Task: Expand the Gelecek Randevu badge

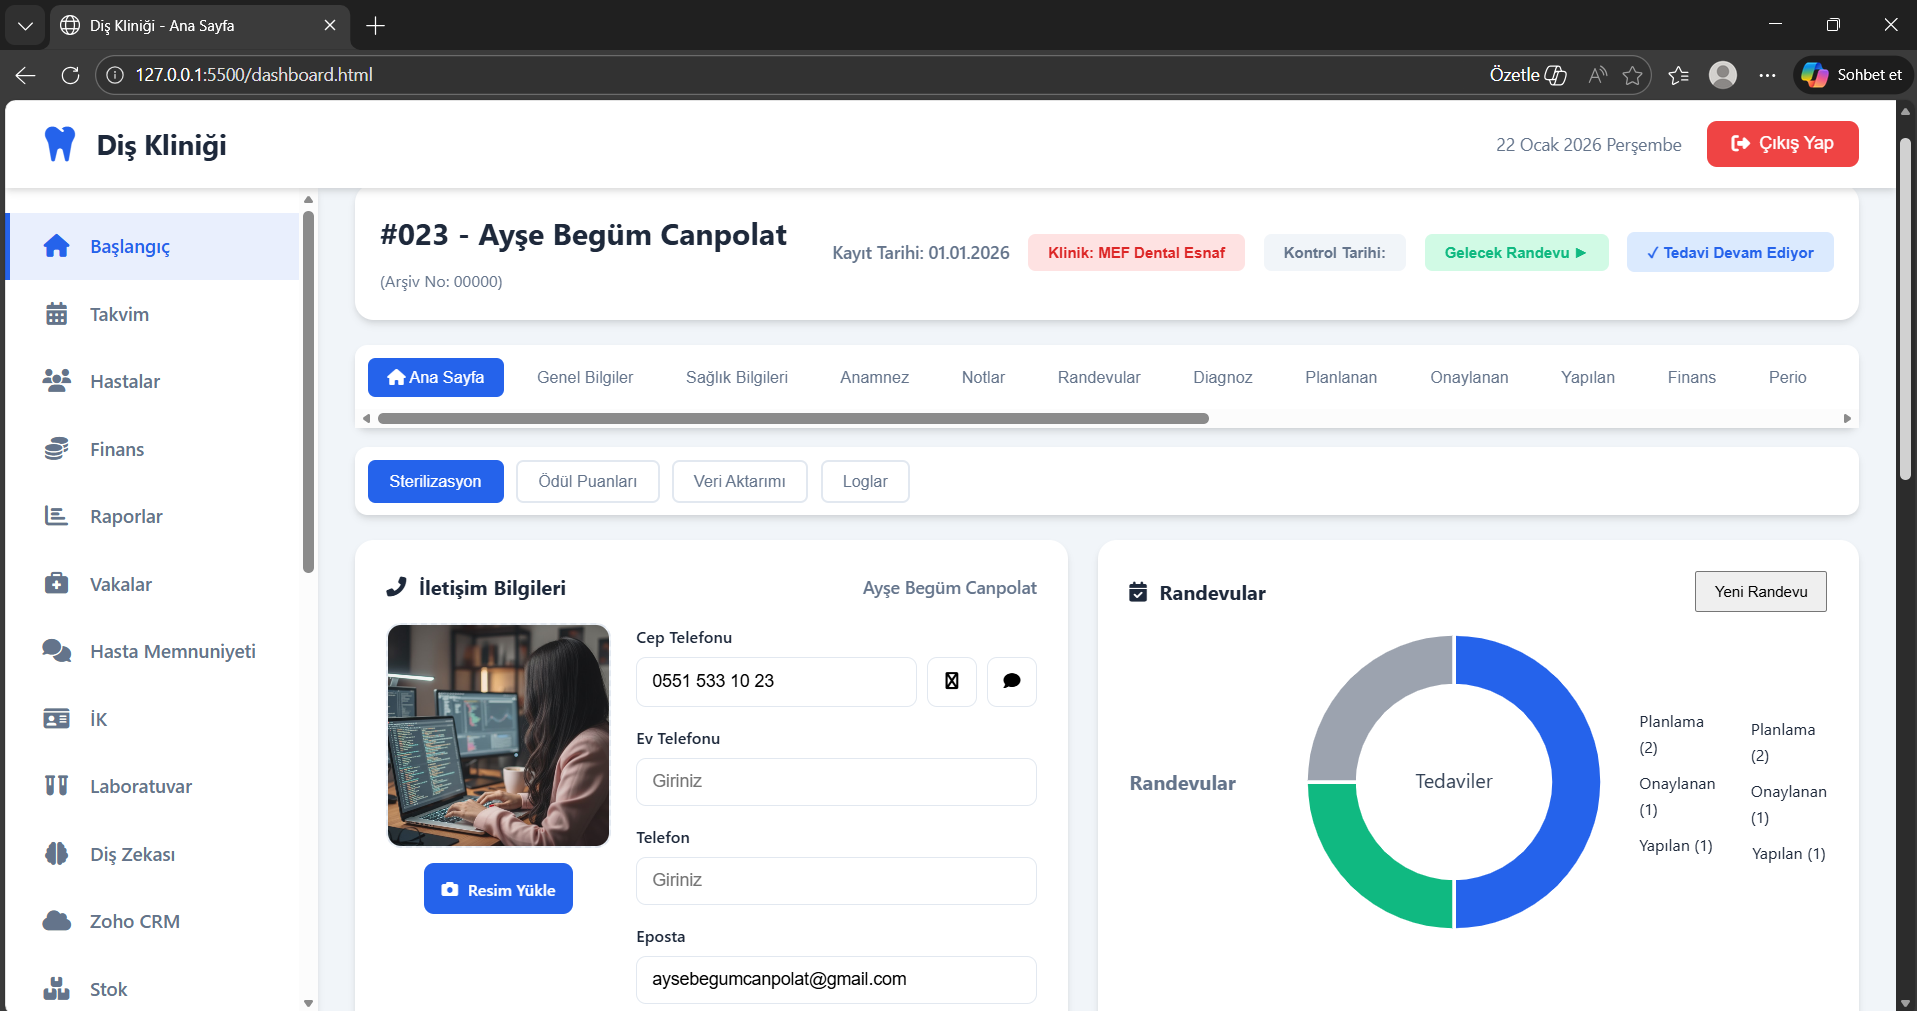Action: 1516,253
